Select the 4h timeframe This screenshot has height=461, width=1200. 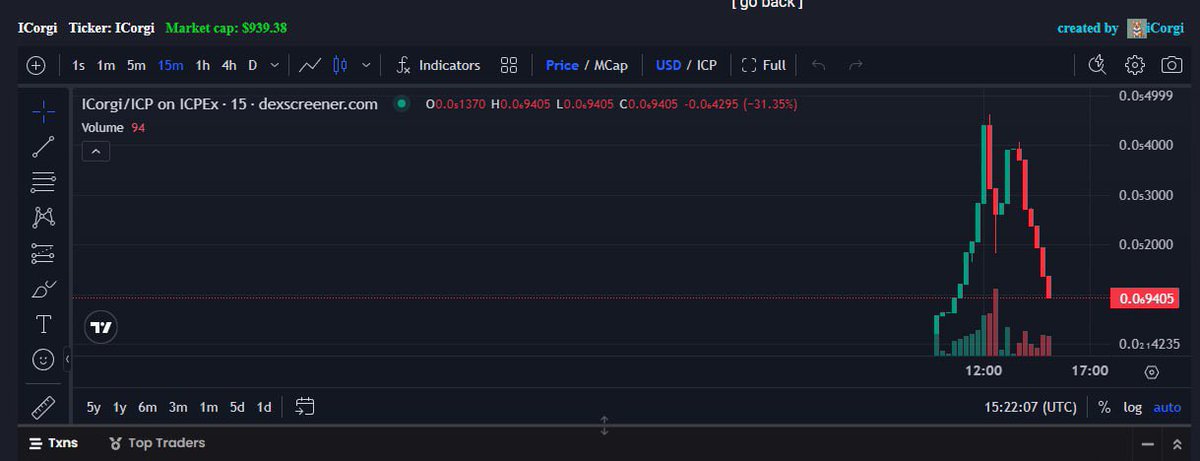click(x=229, y=65)
